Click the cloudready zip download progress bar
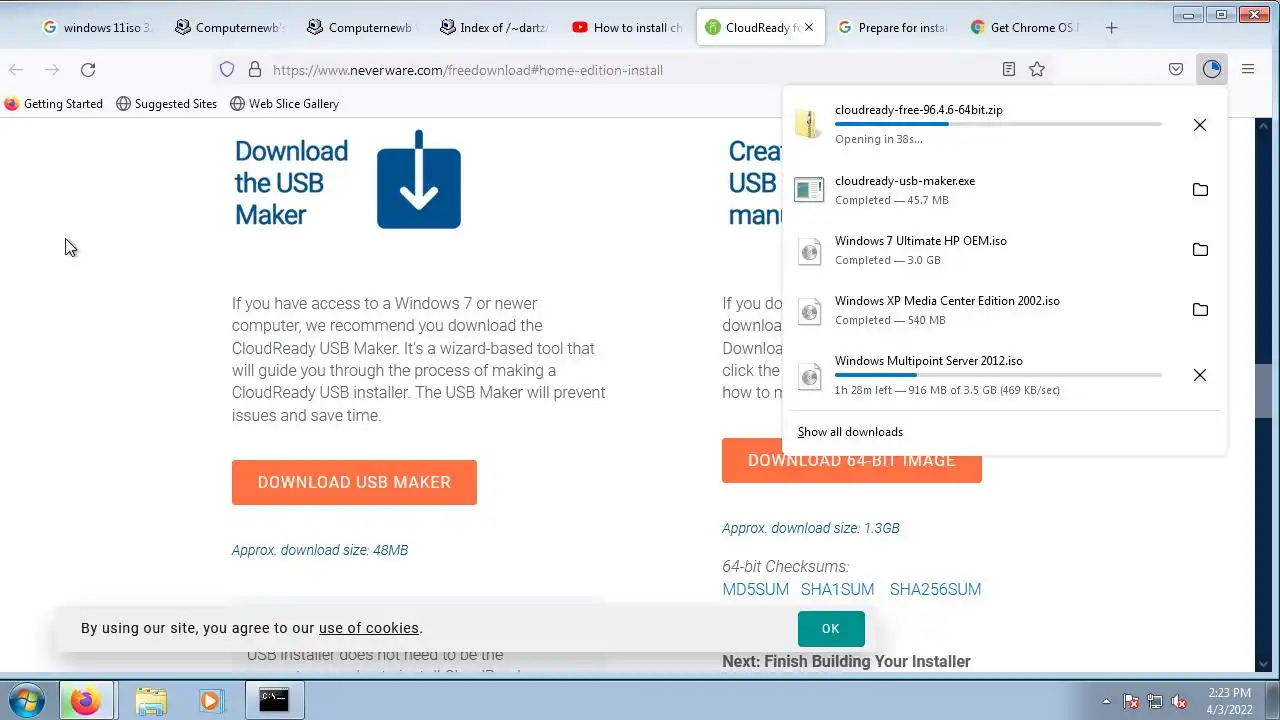Screen dimensions: 1280x720 tap(998, 124)
